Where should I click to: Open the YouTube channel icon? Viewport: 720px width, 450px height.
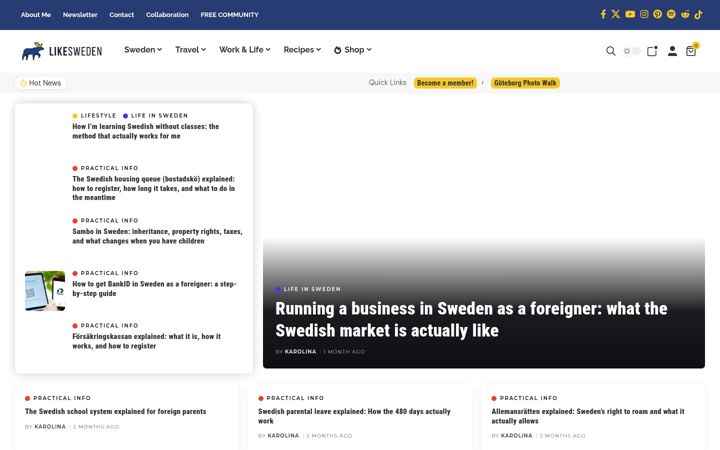click(x=630, y=14)
